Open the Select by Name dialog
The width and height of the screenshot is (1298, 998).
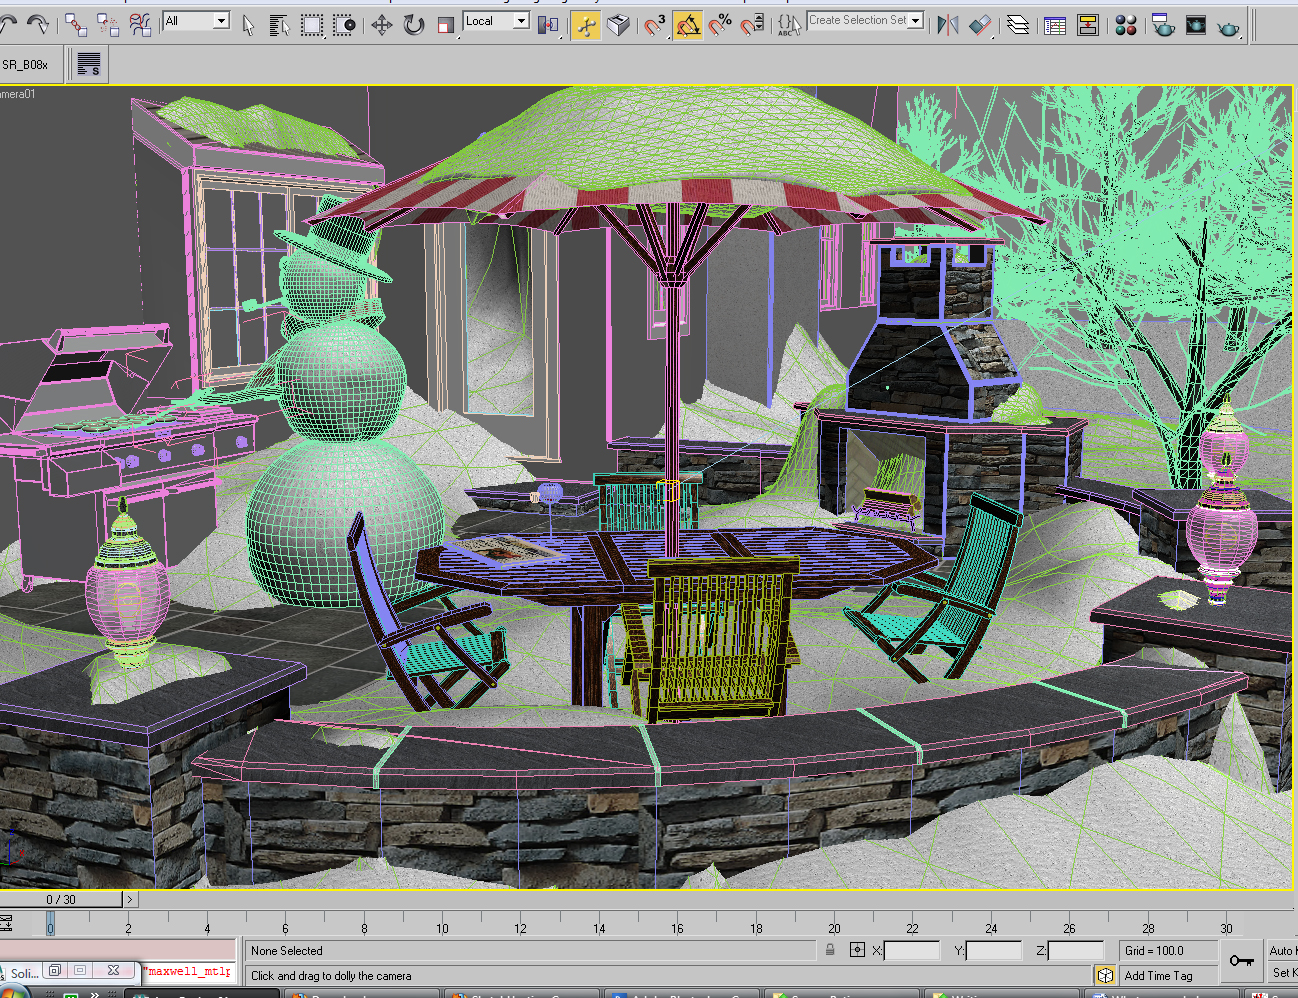pyautogui.click(x=280, y=24)
